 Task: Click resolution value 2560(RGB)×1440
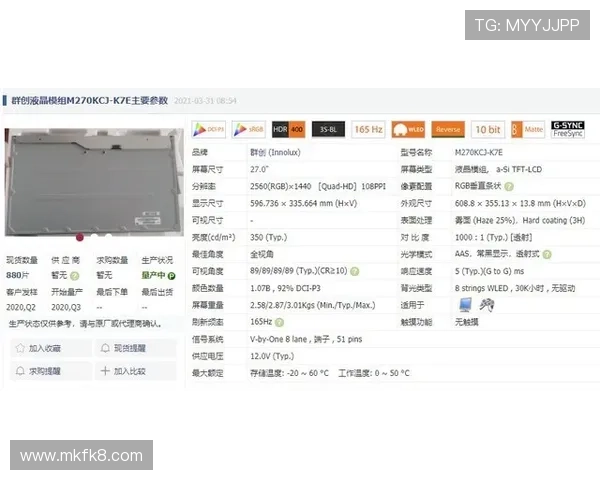[280, 186]
